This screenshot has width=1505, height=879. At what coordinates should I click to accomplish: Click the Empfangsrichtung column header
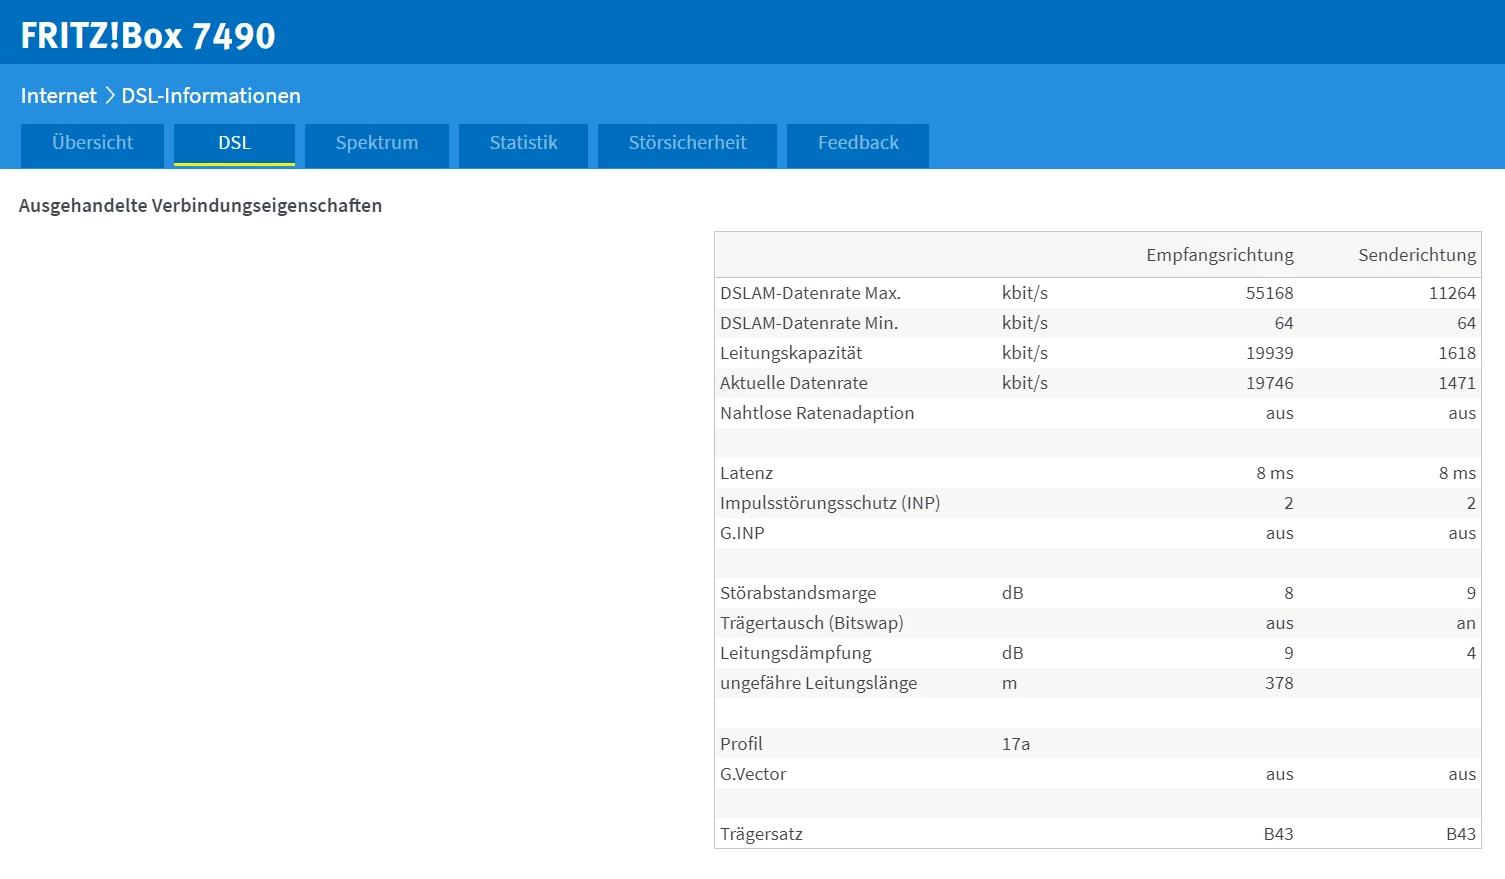[x=1219, y=255]
